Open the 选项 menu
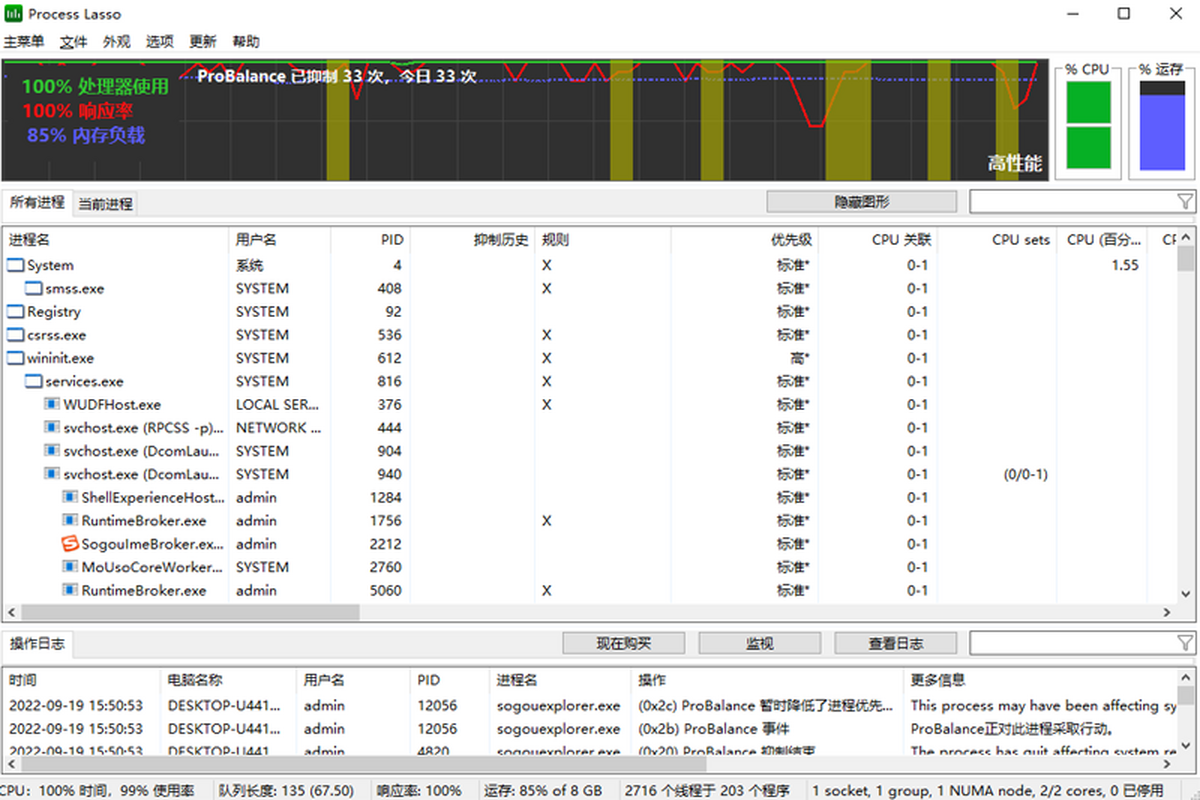This screenshot has height=800, width=1200. tap(159, 42)
